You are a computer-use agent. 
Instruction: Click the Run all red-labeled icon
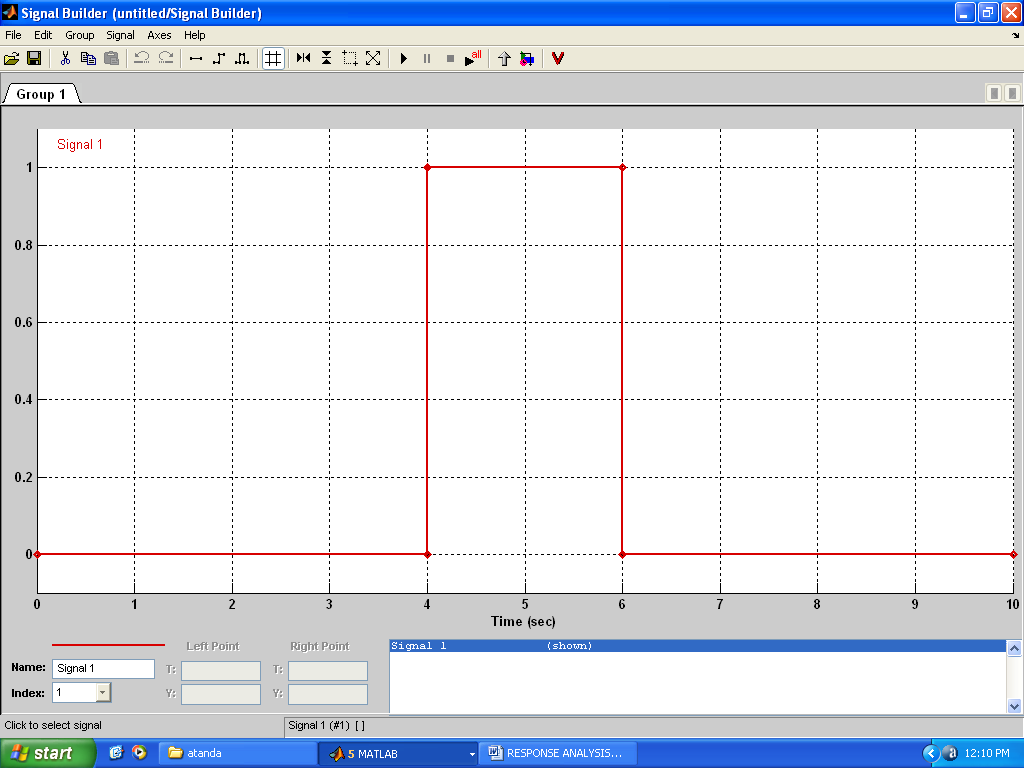click(x=473, y=59)
